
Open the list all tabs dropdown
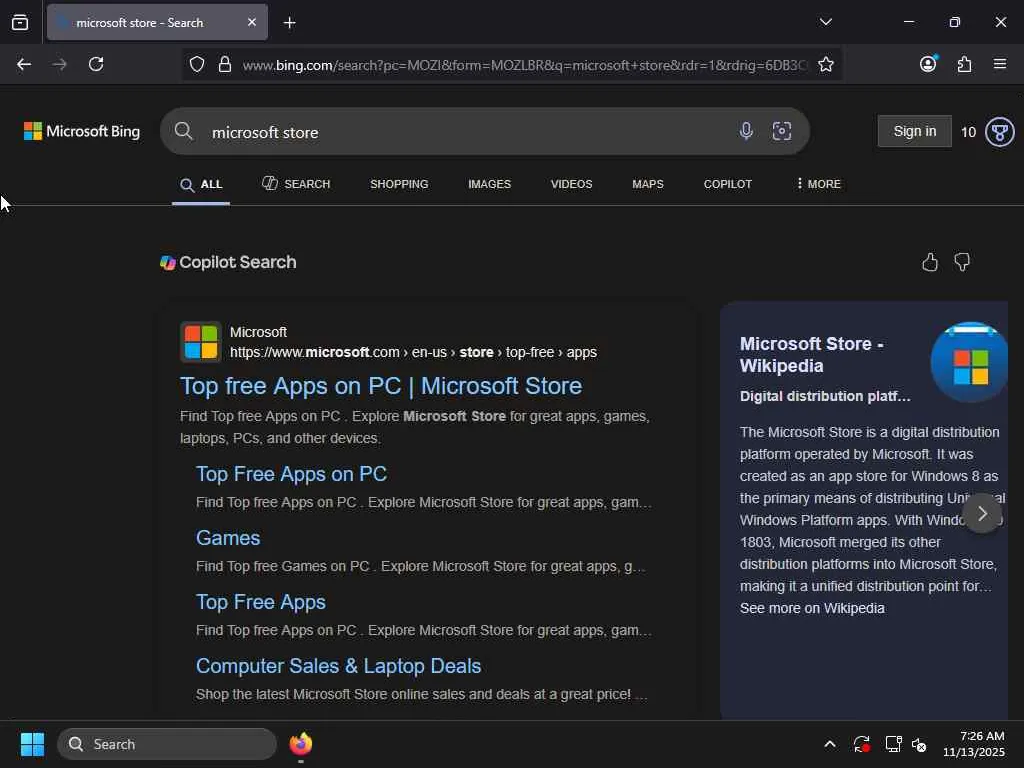tap(825, 22)
